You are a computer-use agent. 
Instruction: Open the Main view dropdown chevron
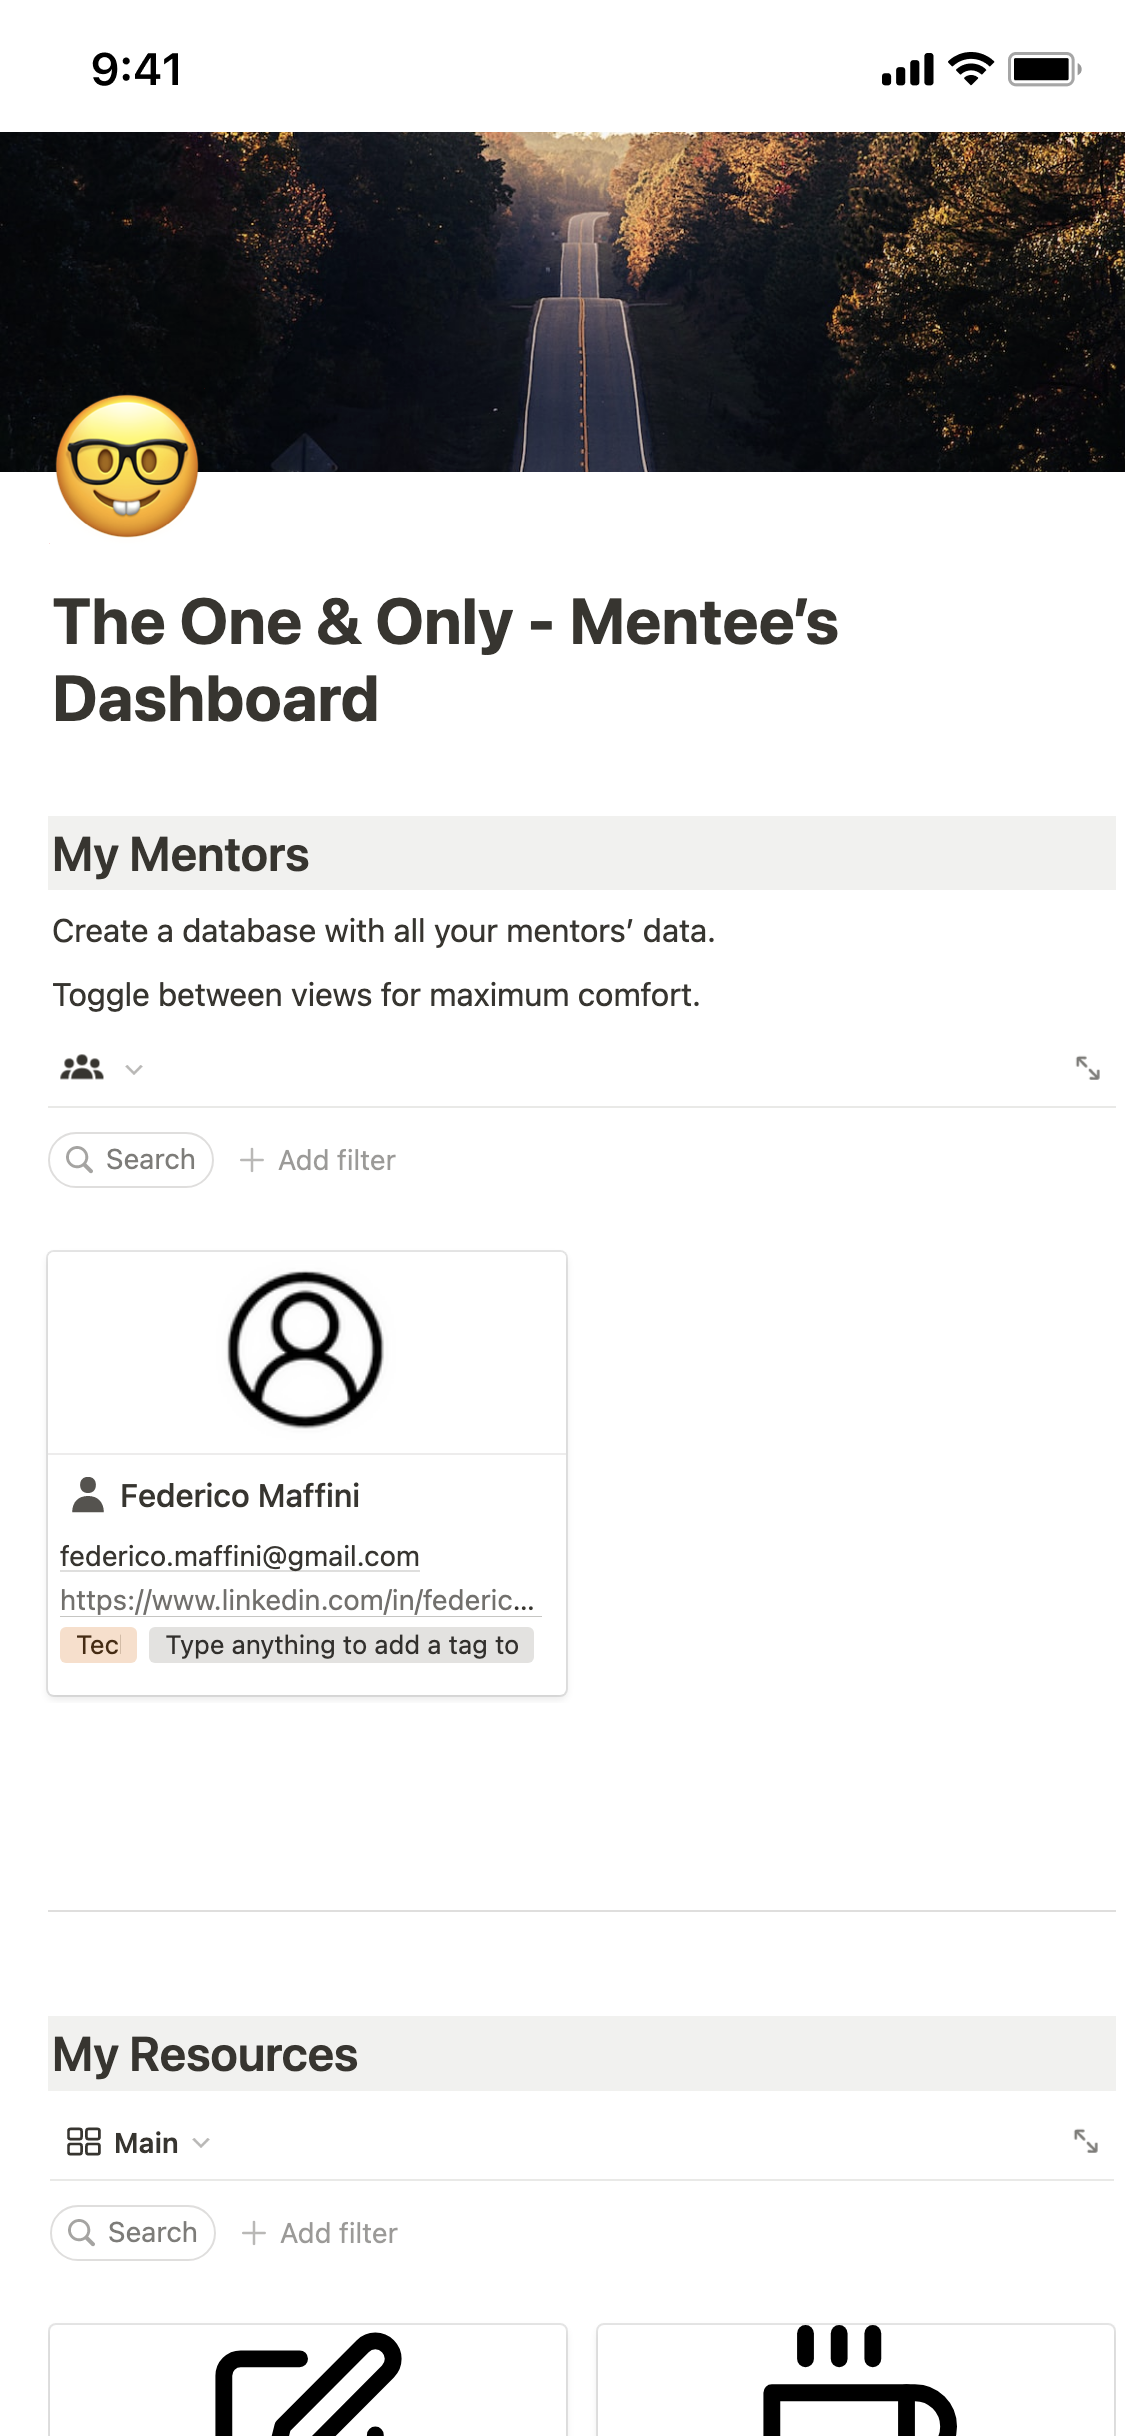click(x=201, y=2142)
